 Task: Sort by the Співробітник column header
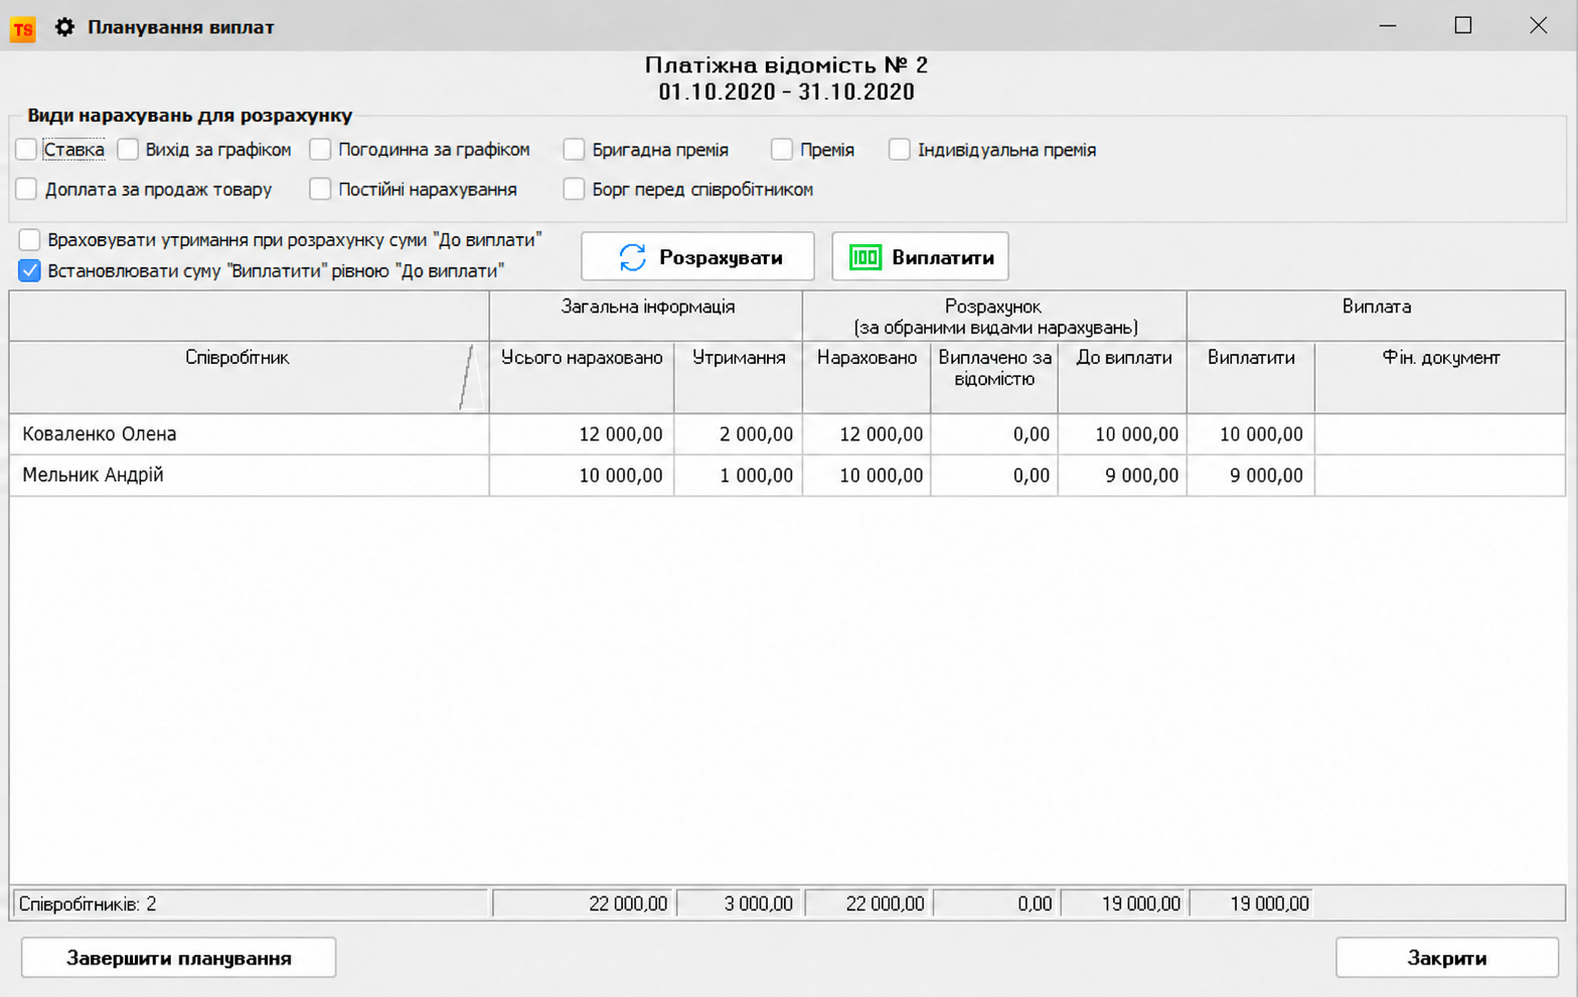(249, 377)
